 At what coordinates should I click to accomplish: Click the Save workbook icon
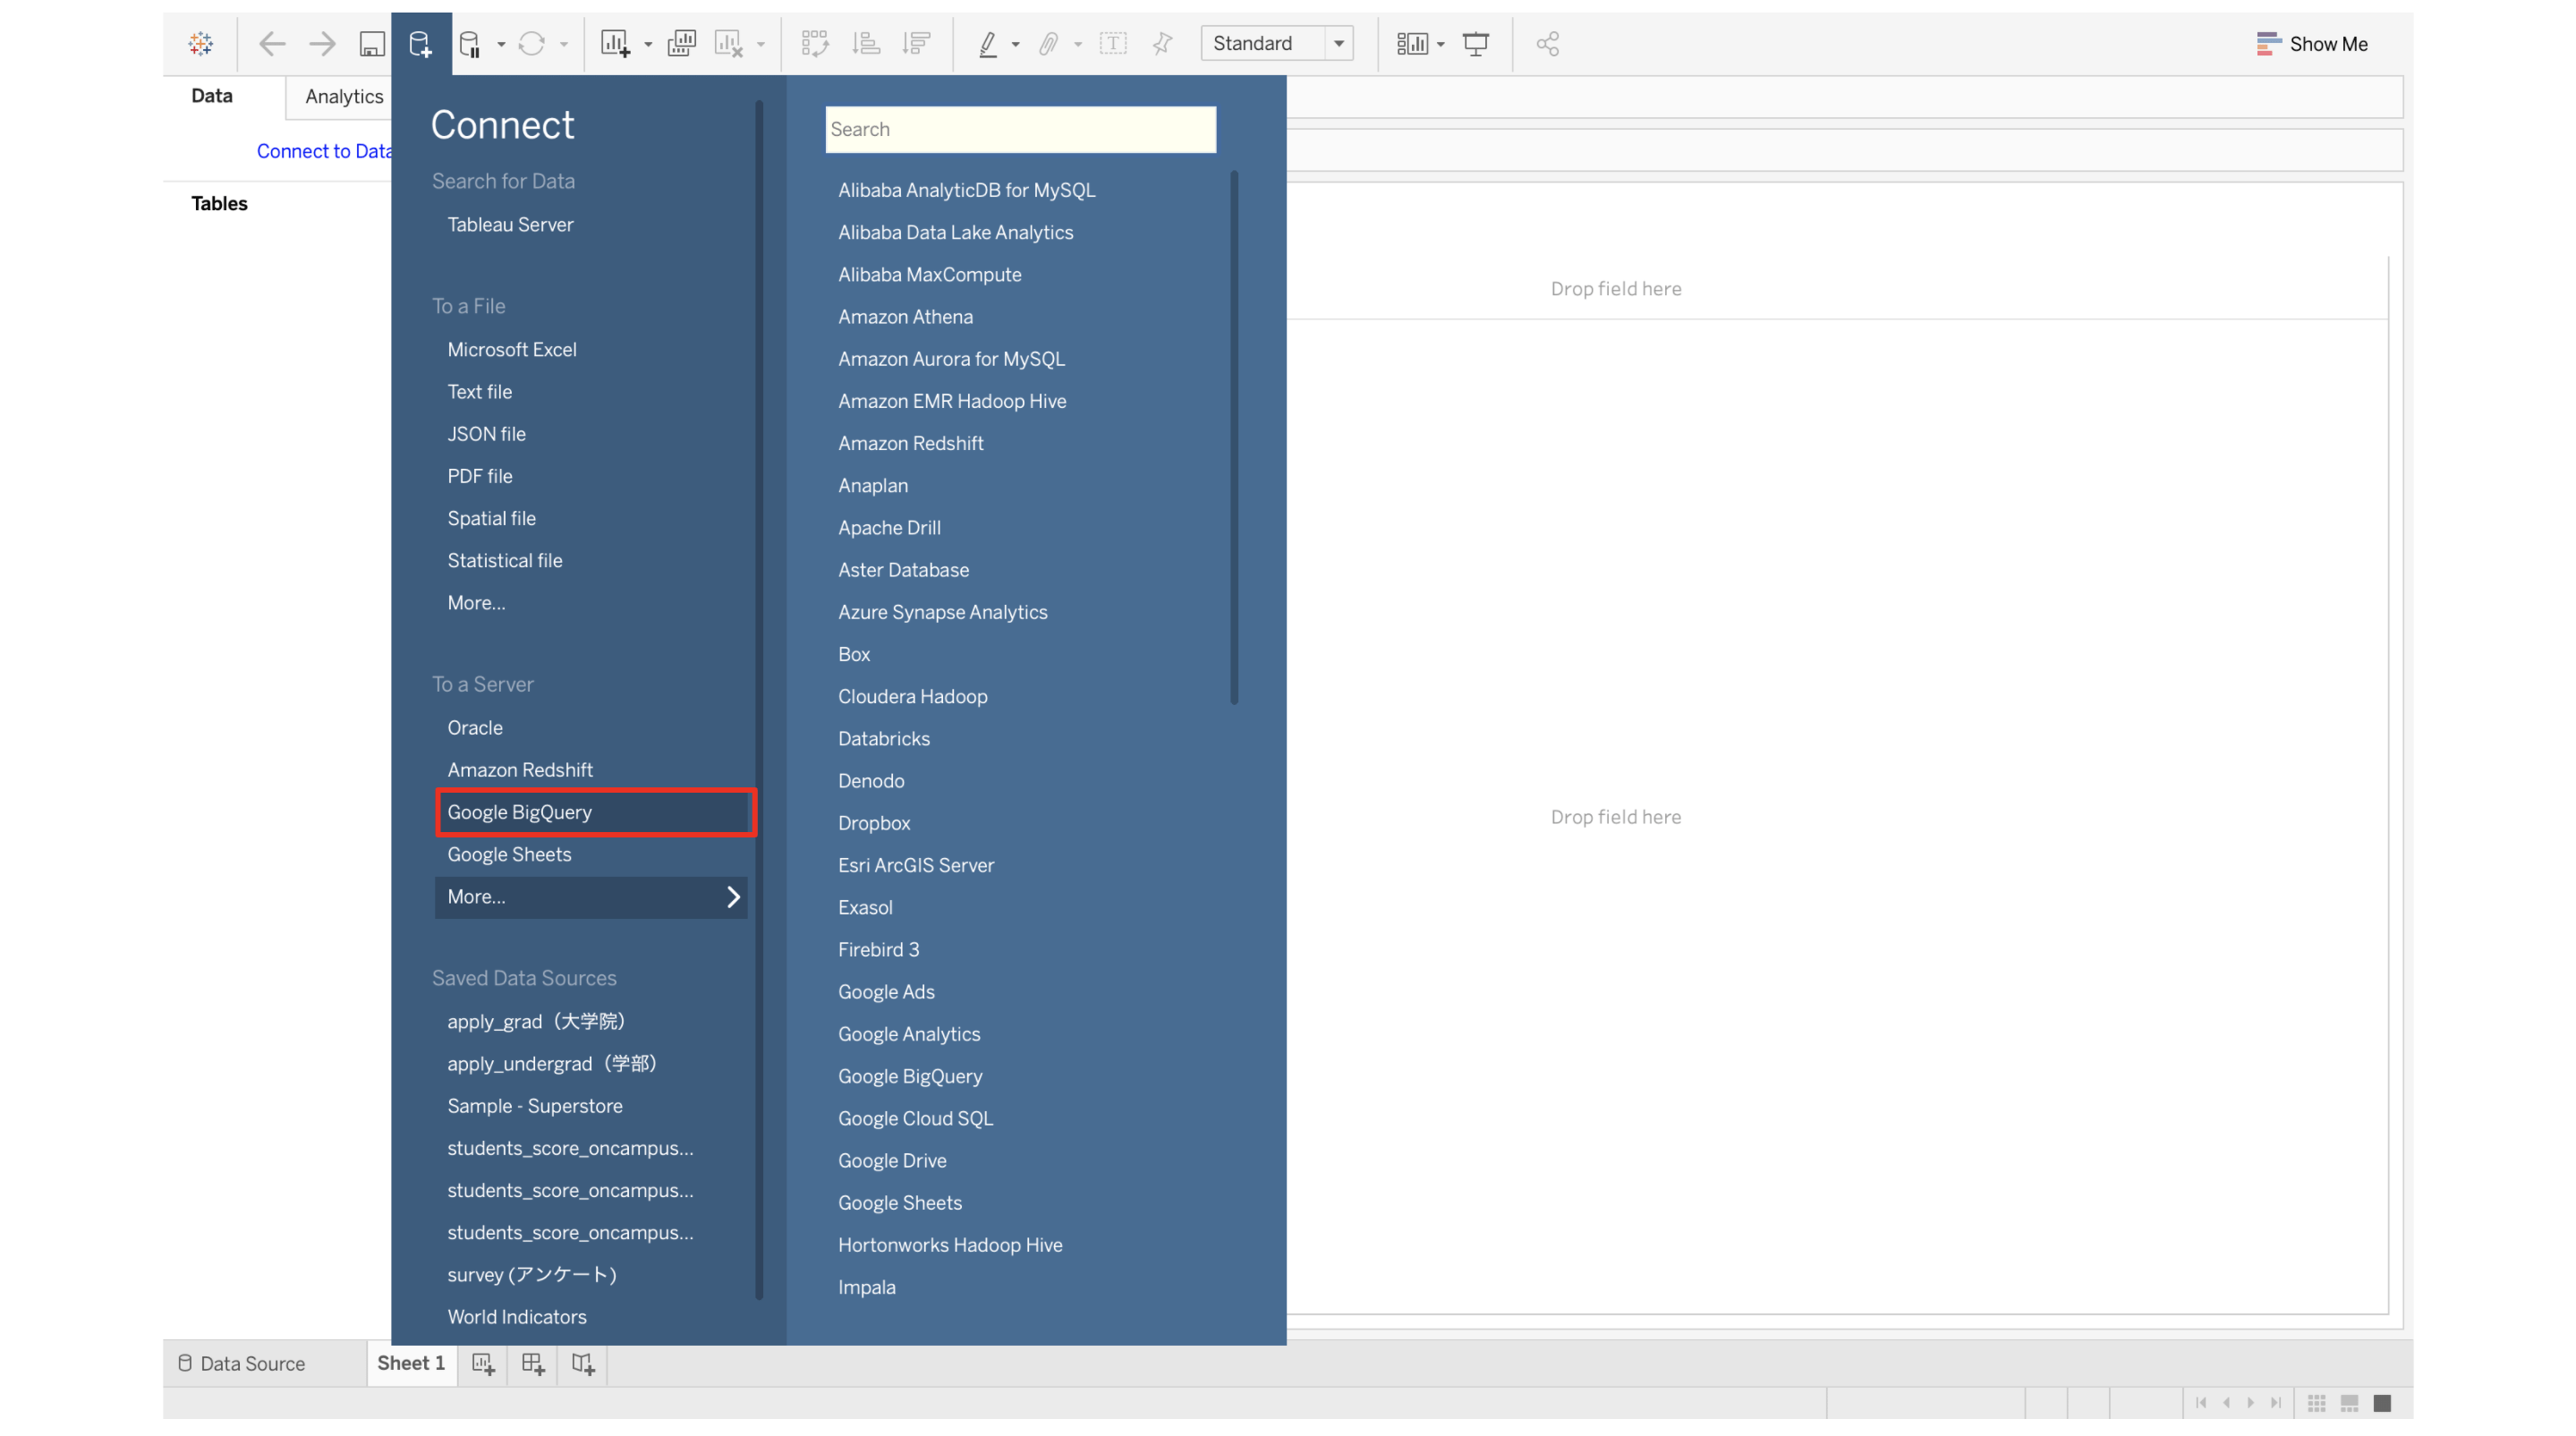372,43
